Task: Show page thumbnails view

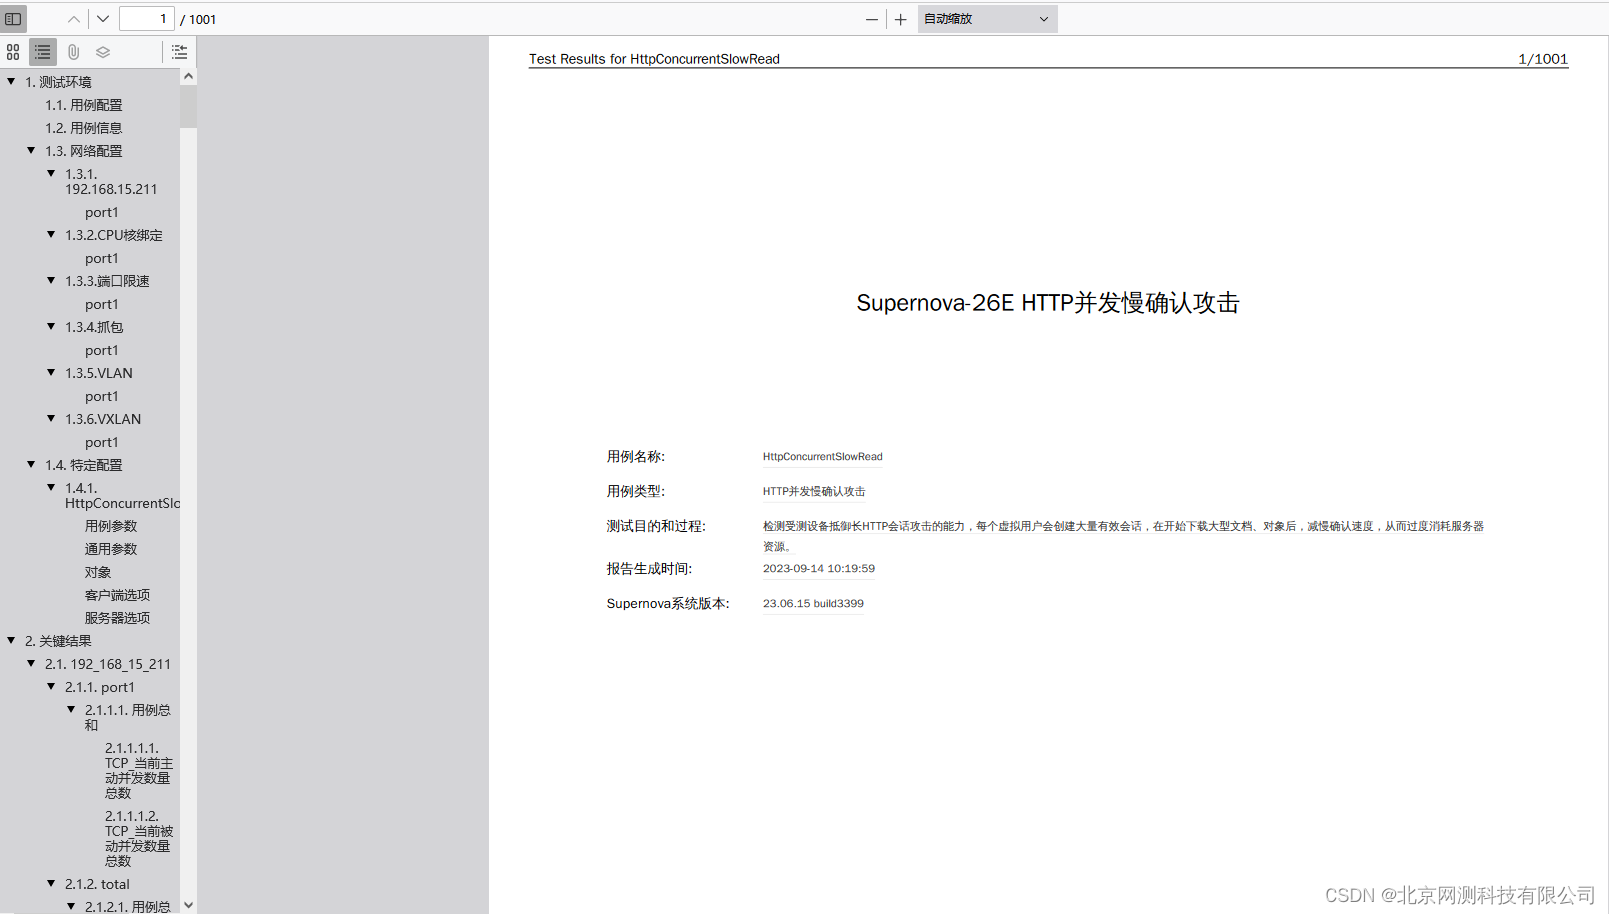Action: click(x=13, y=52)
